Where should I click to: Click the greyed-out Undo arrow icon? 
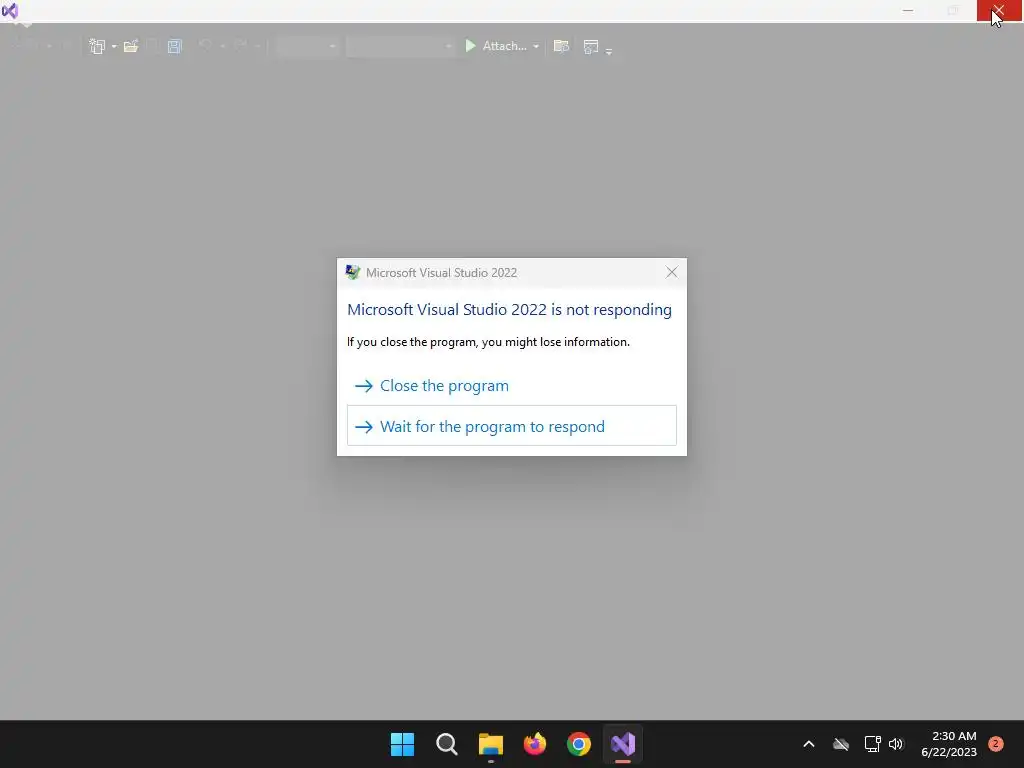pyautogui.click(x=205, y=45)
